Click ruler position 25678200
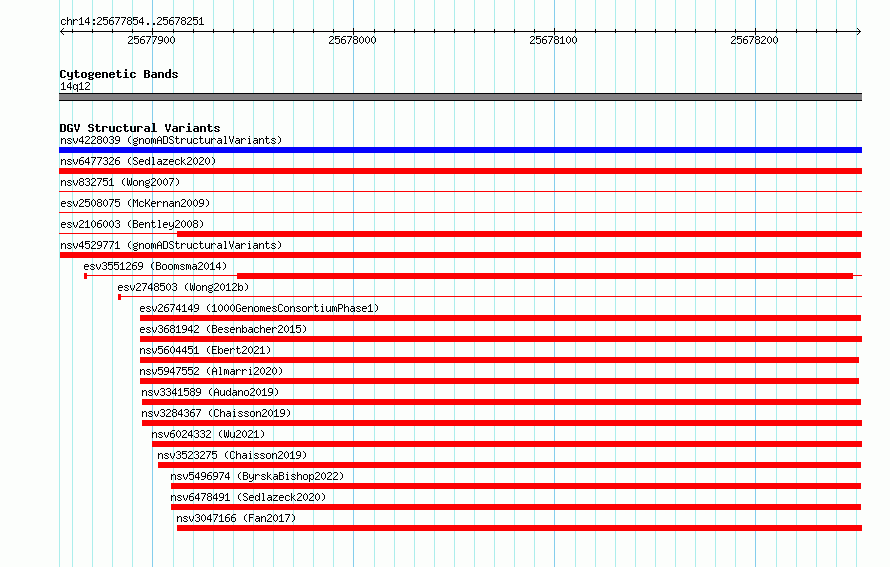 pyautogui.click(x=754, y=40)
